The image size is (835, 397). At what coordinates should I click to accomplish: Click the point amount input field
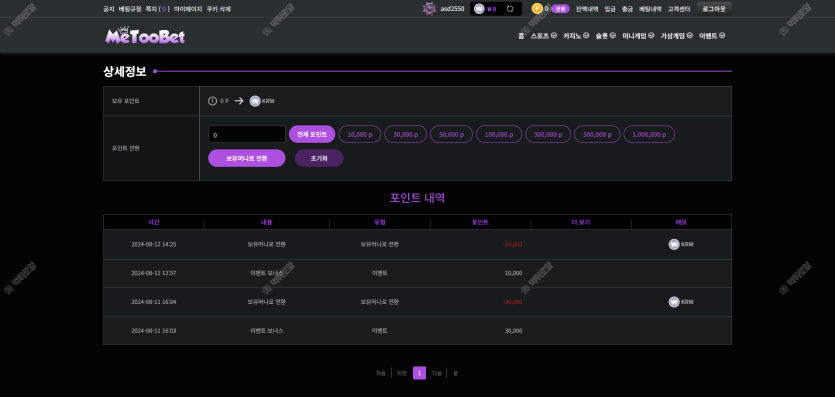247,134
